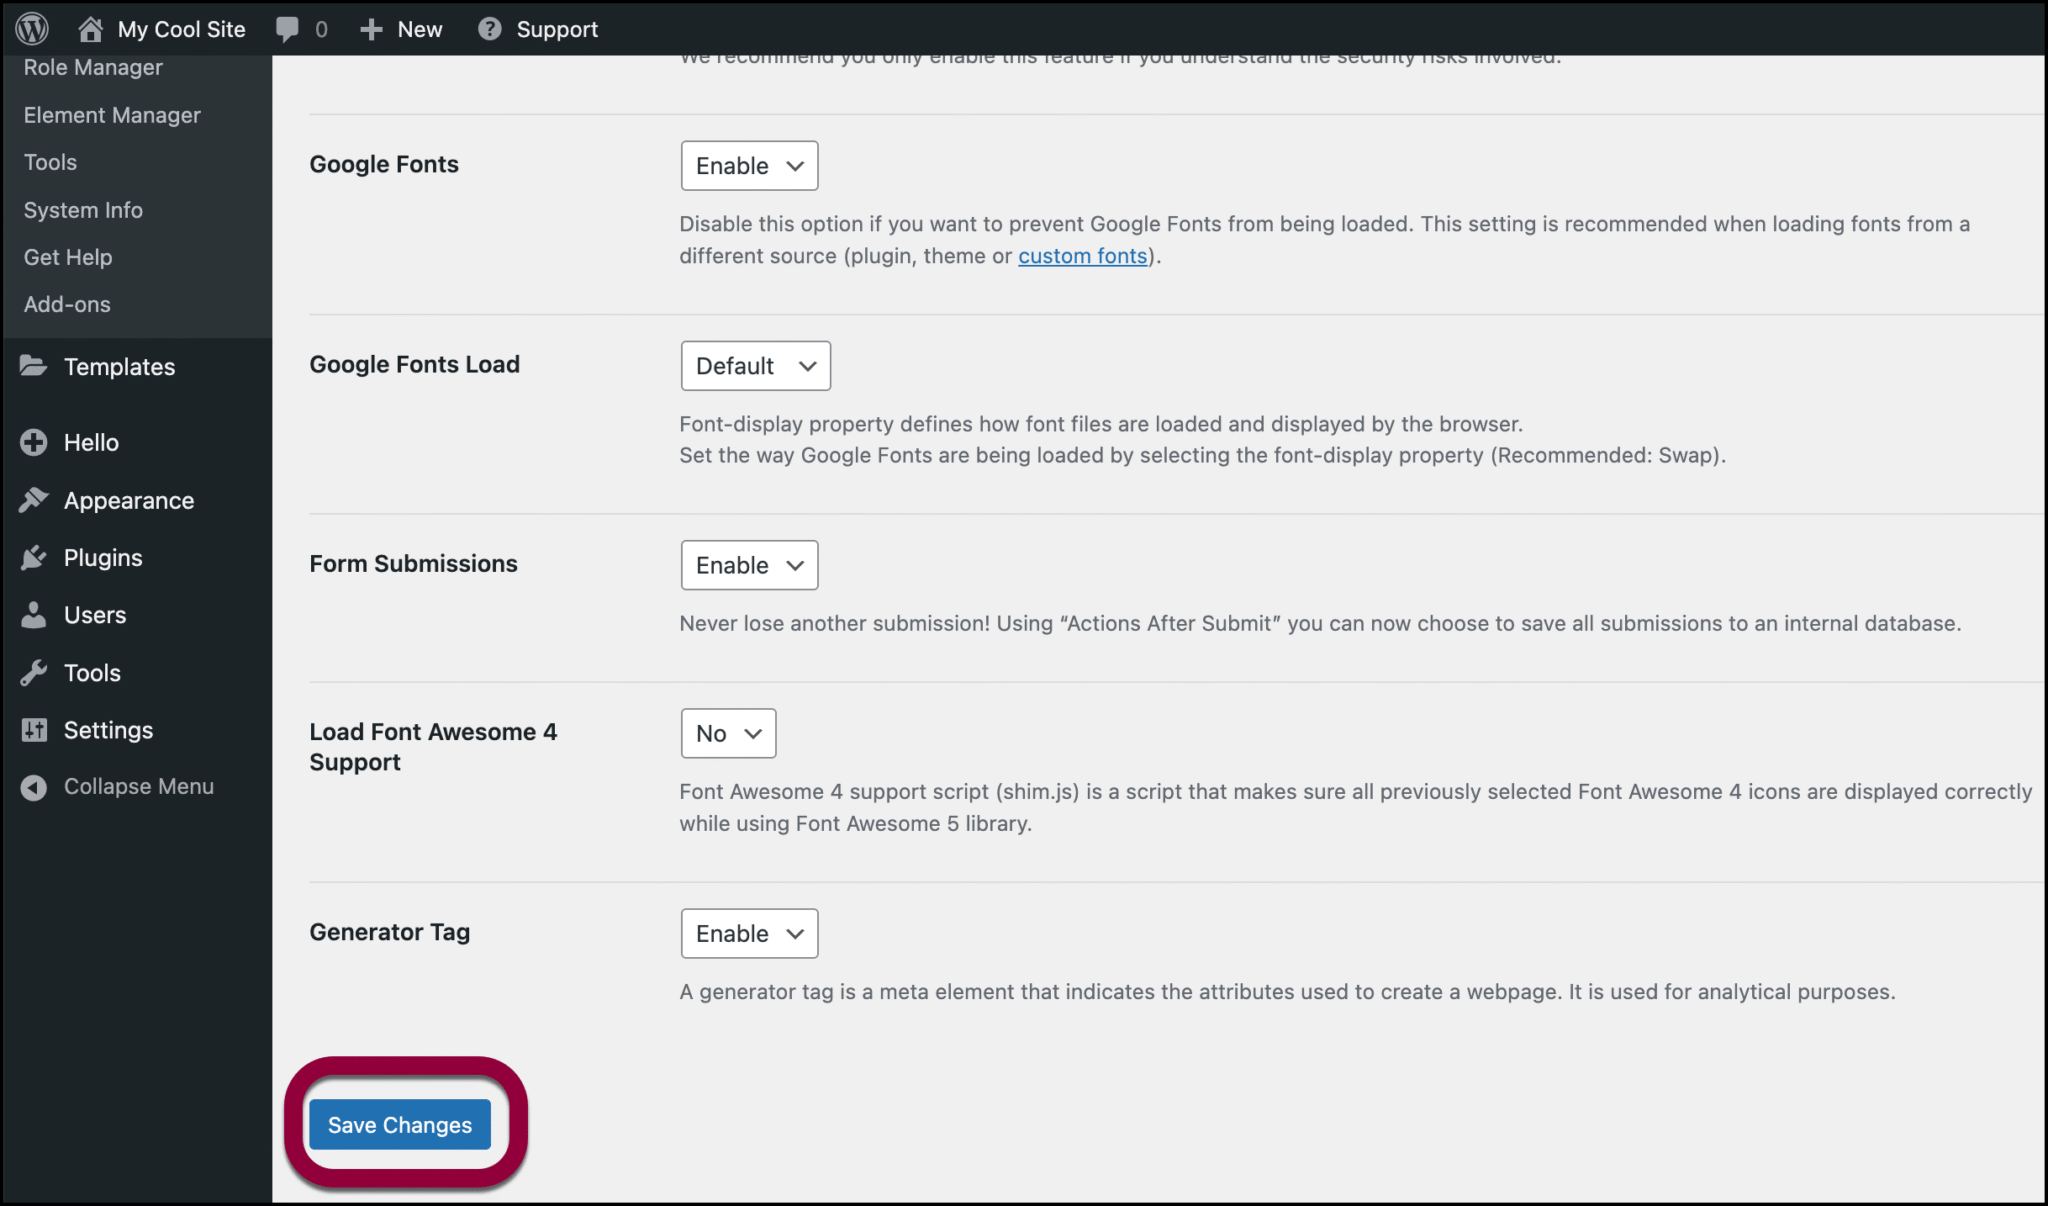Click the Users icon in sidebar
Viewport: 2048px width, 1206px height.
33,614
